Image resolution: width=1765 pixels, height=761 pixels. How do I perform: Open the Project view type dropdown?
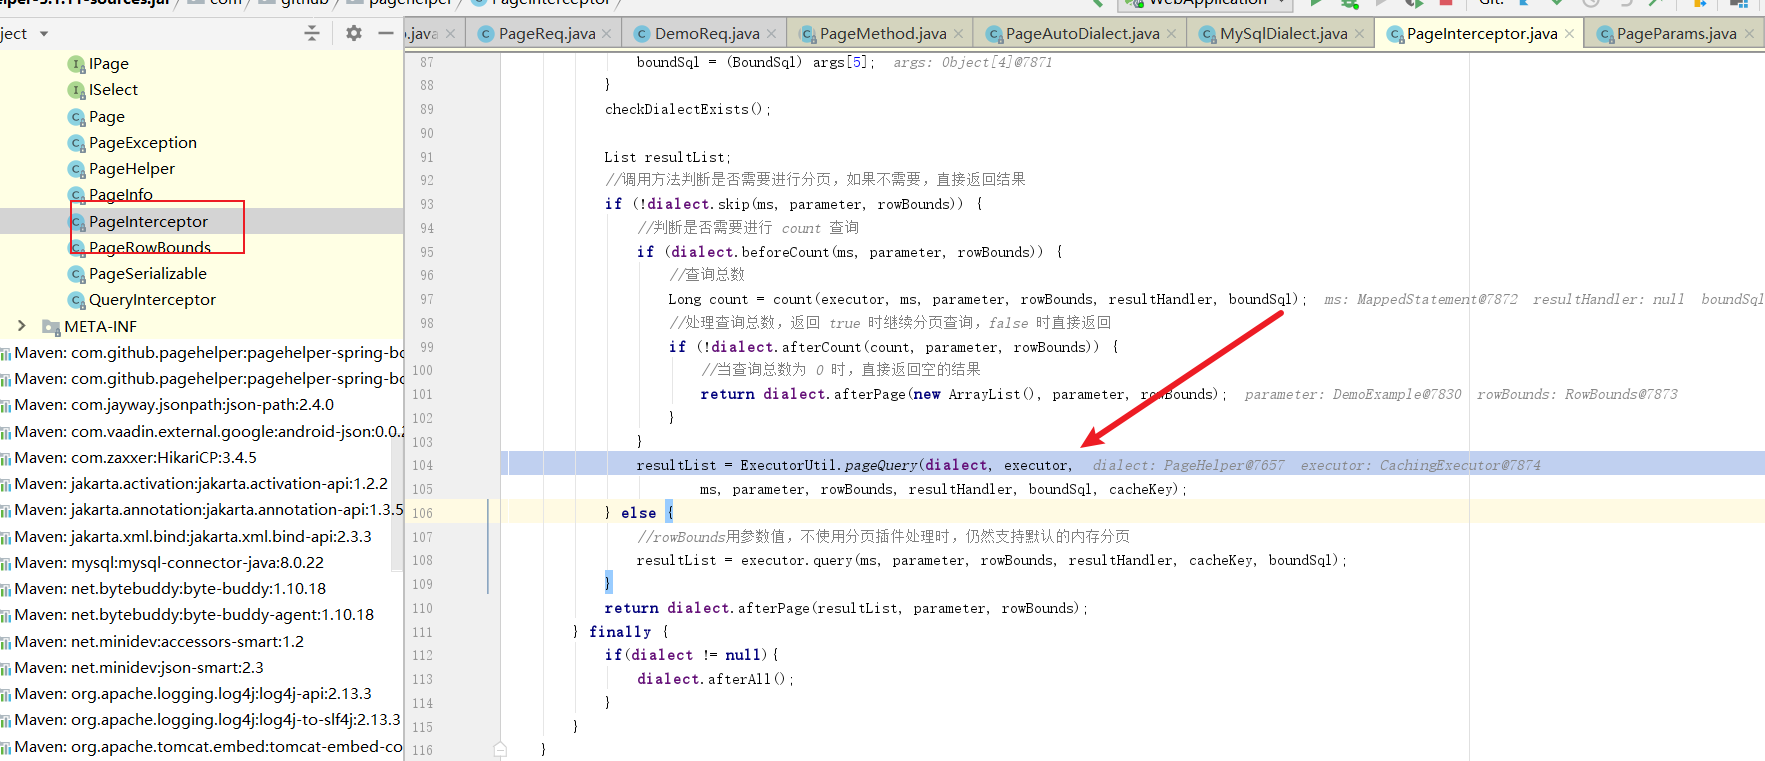[43, 34]
